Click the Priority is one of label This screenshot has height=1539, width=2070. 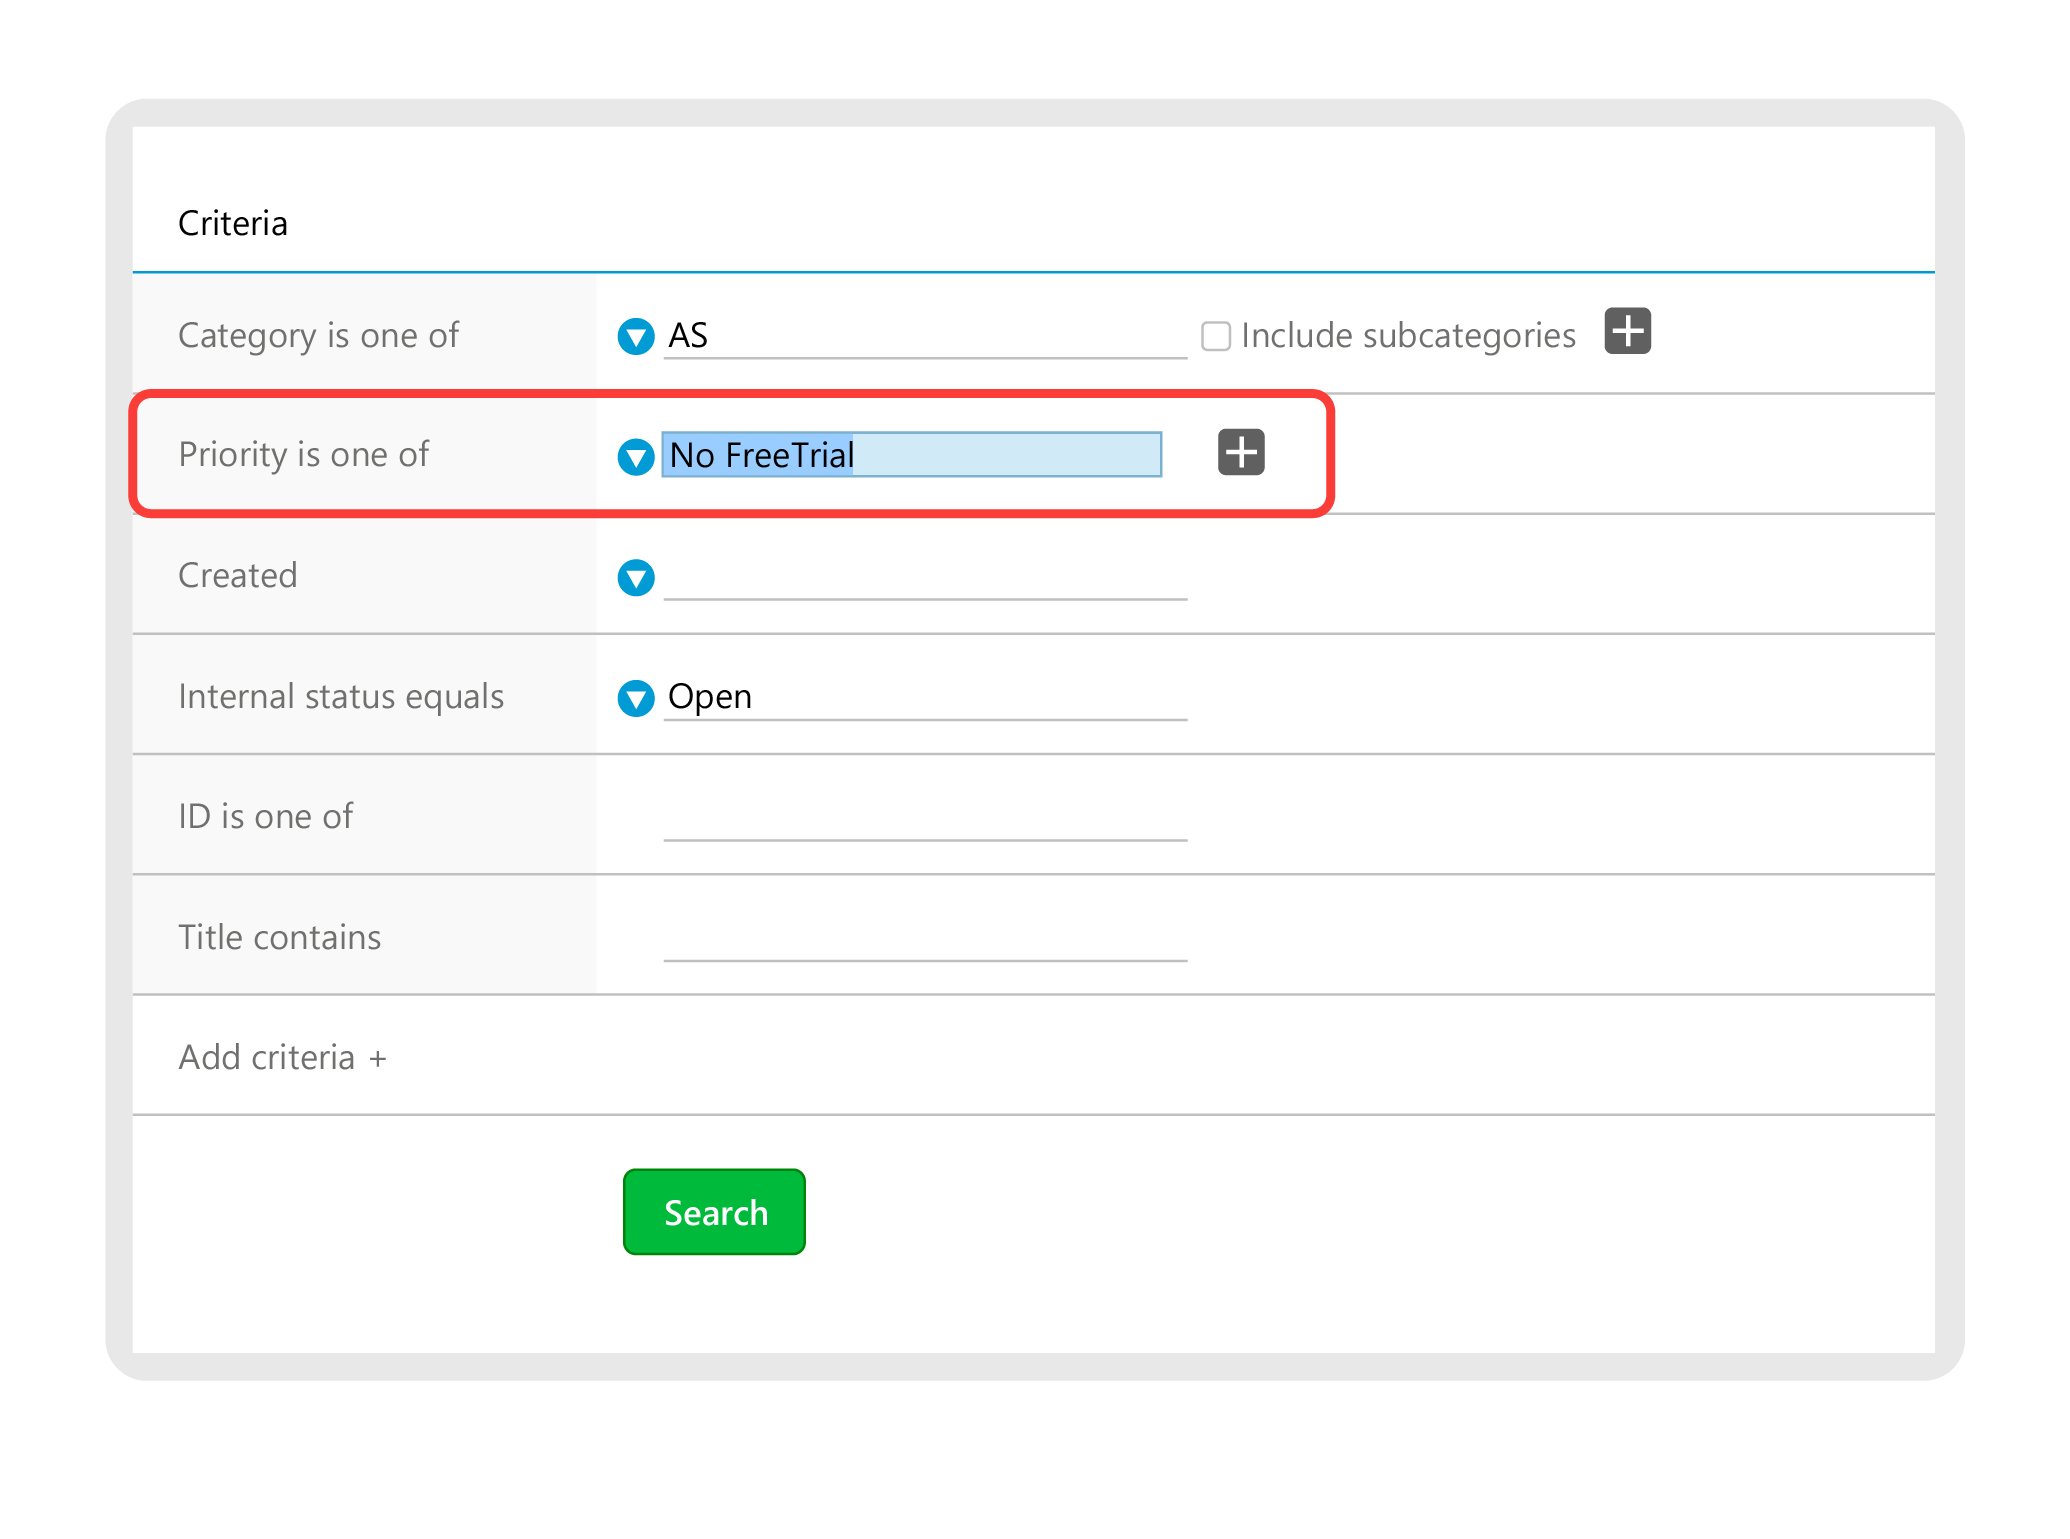tap(303, 455)
